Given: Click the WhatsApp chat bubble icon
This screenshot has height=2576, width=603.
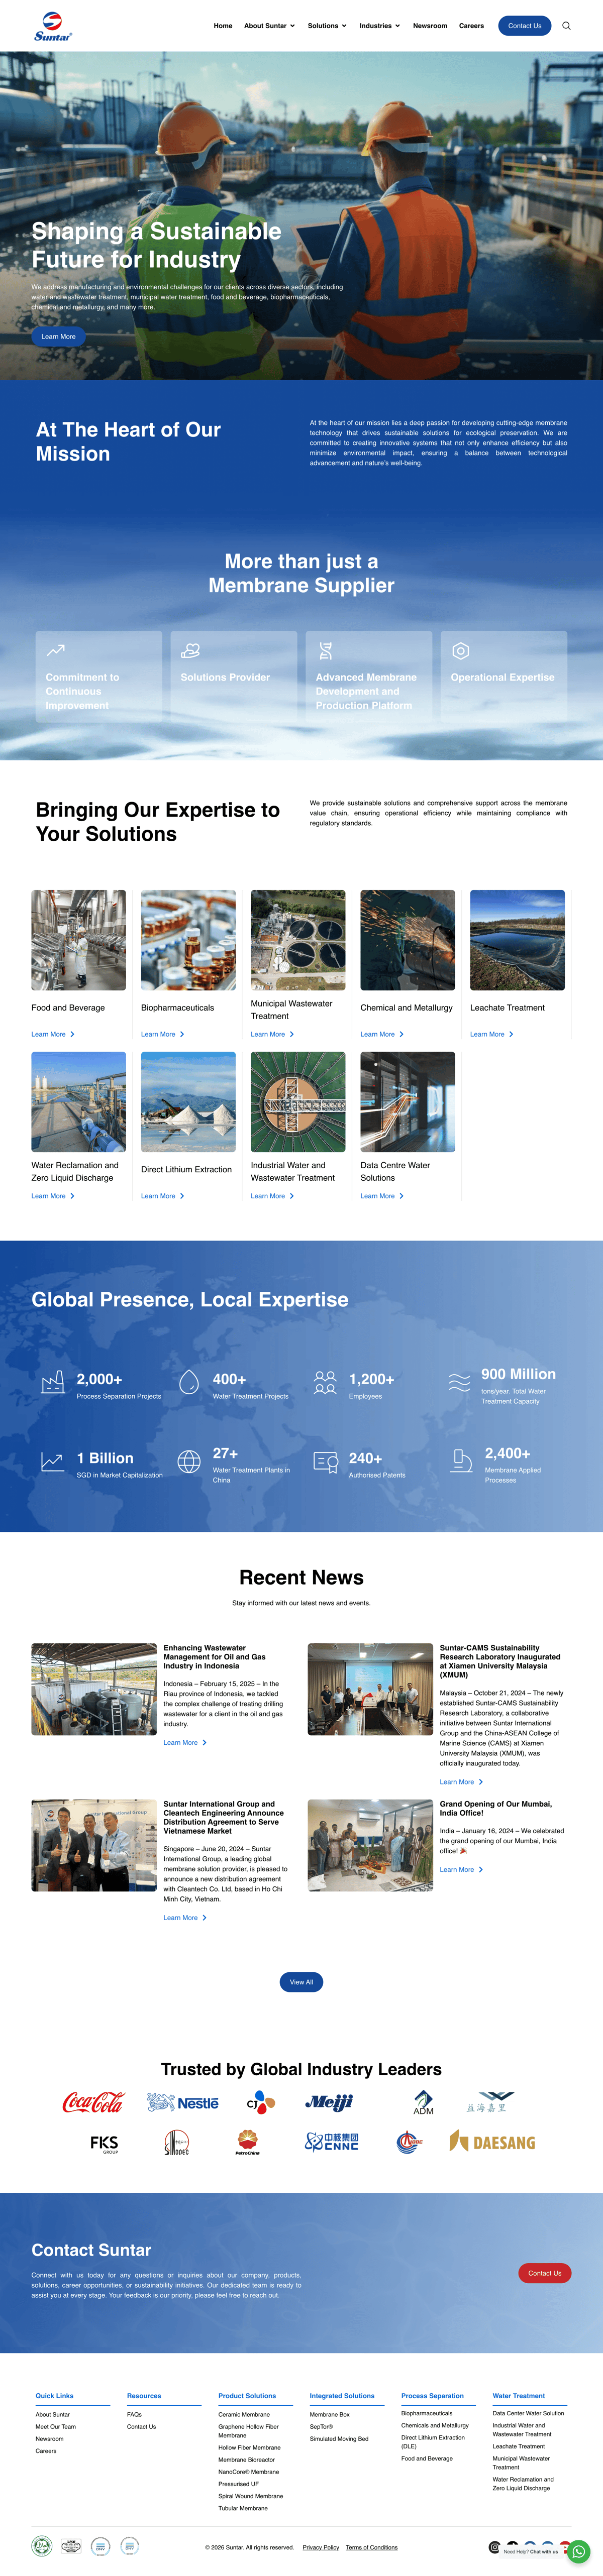Looking at the screenshot, I should 579,2551.
